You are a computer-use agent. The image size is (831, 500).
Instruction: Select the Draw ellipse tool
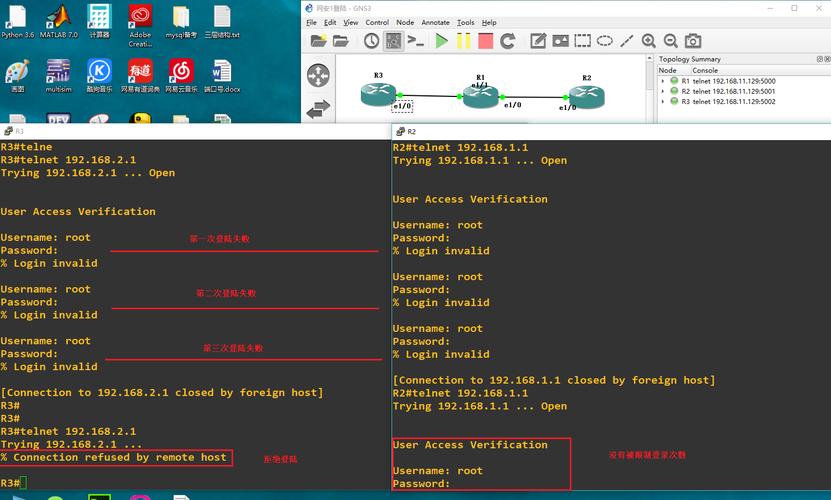click(605, 41)
